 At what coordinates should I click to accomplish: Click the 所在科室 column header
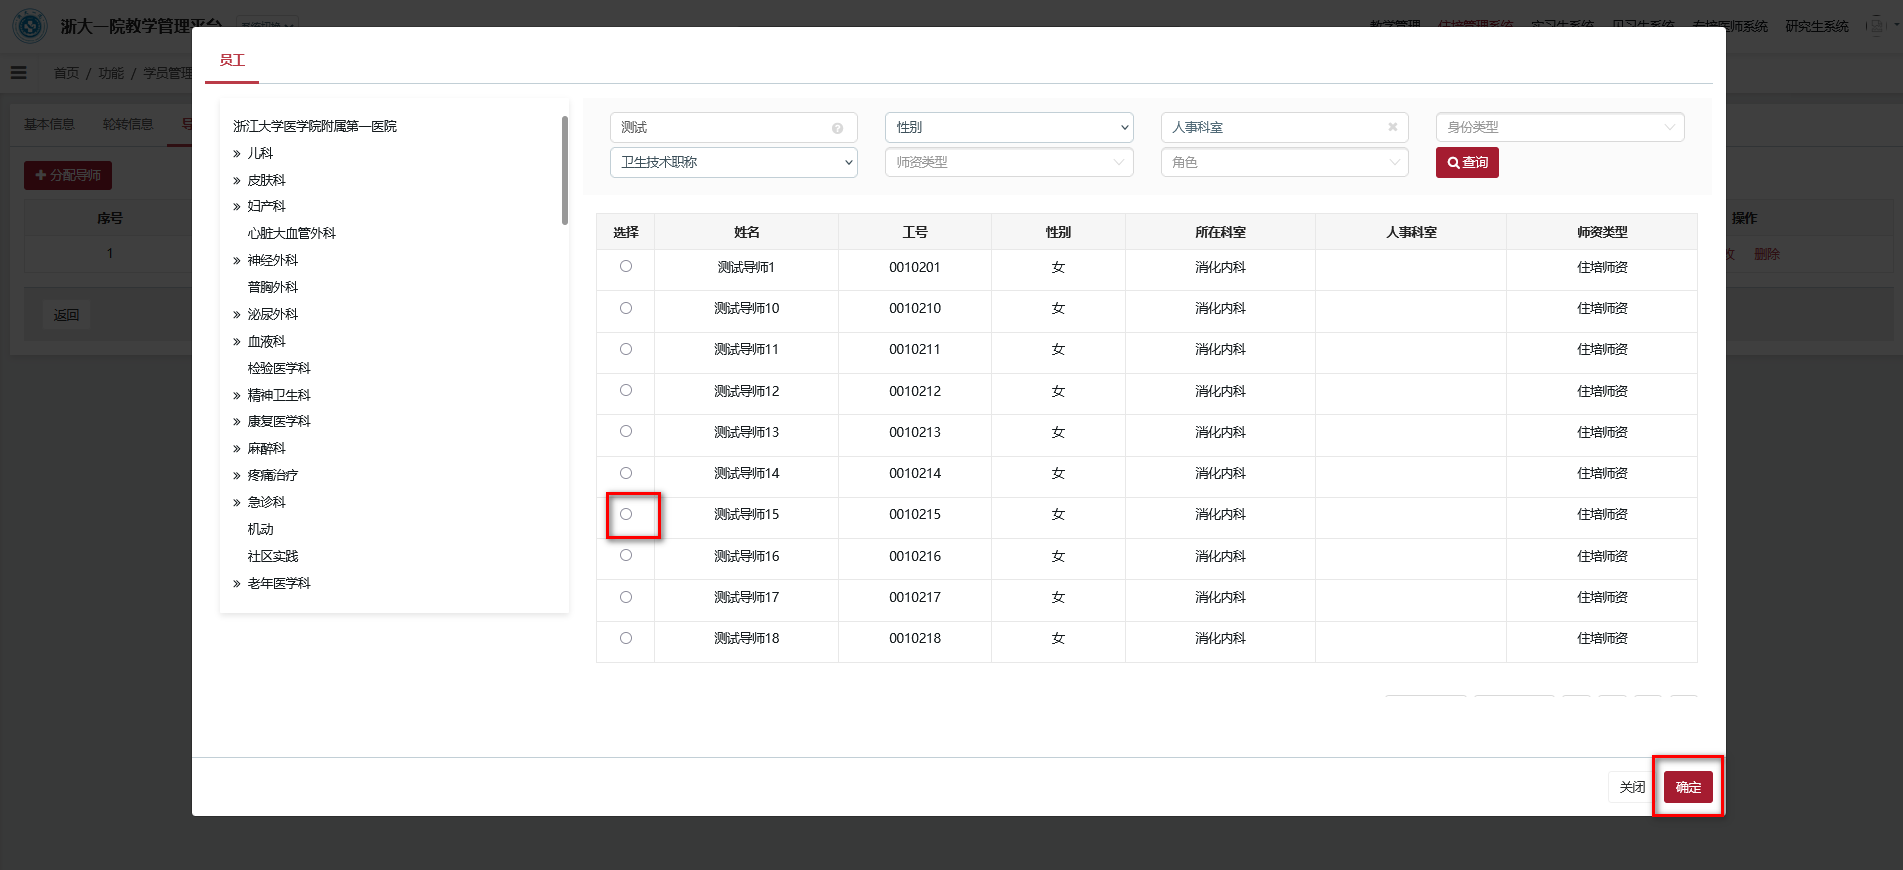tap(1221, 232)
